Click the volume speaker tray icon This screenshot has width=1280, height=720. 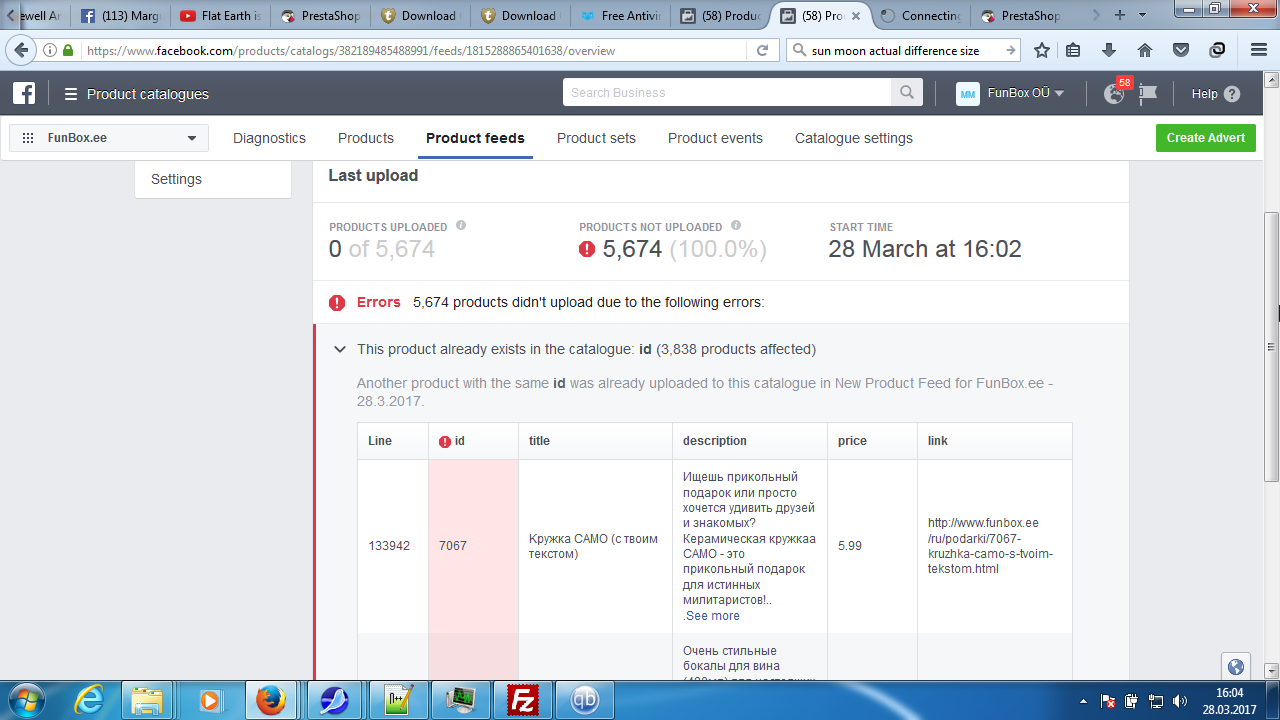(x=1180, y=701)
